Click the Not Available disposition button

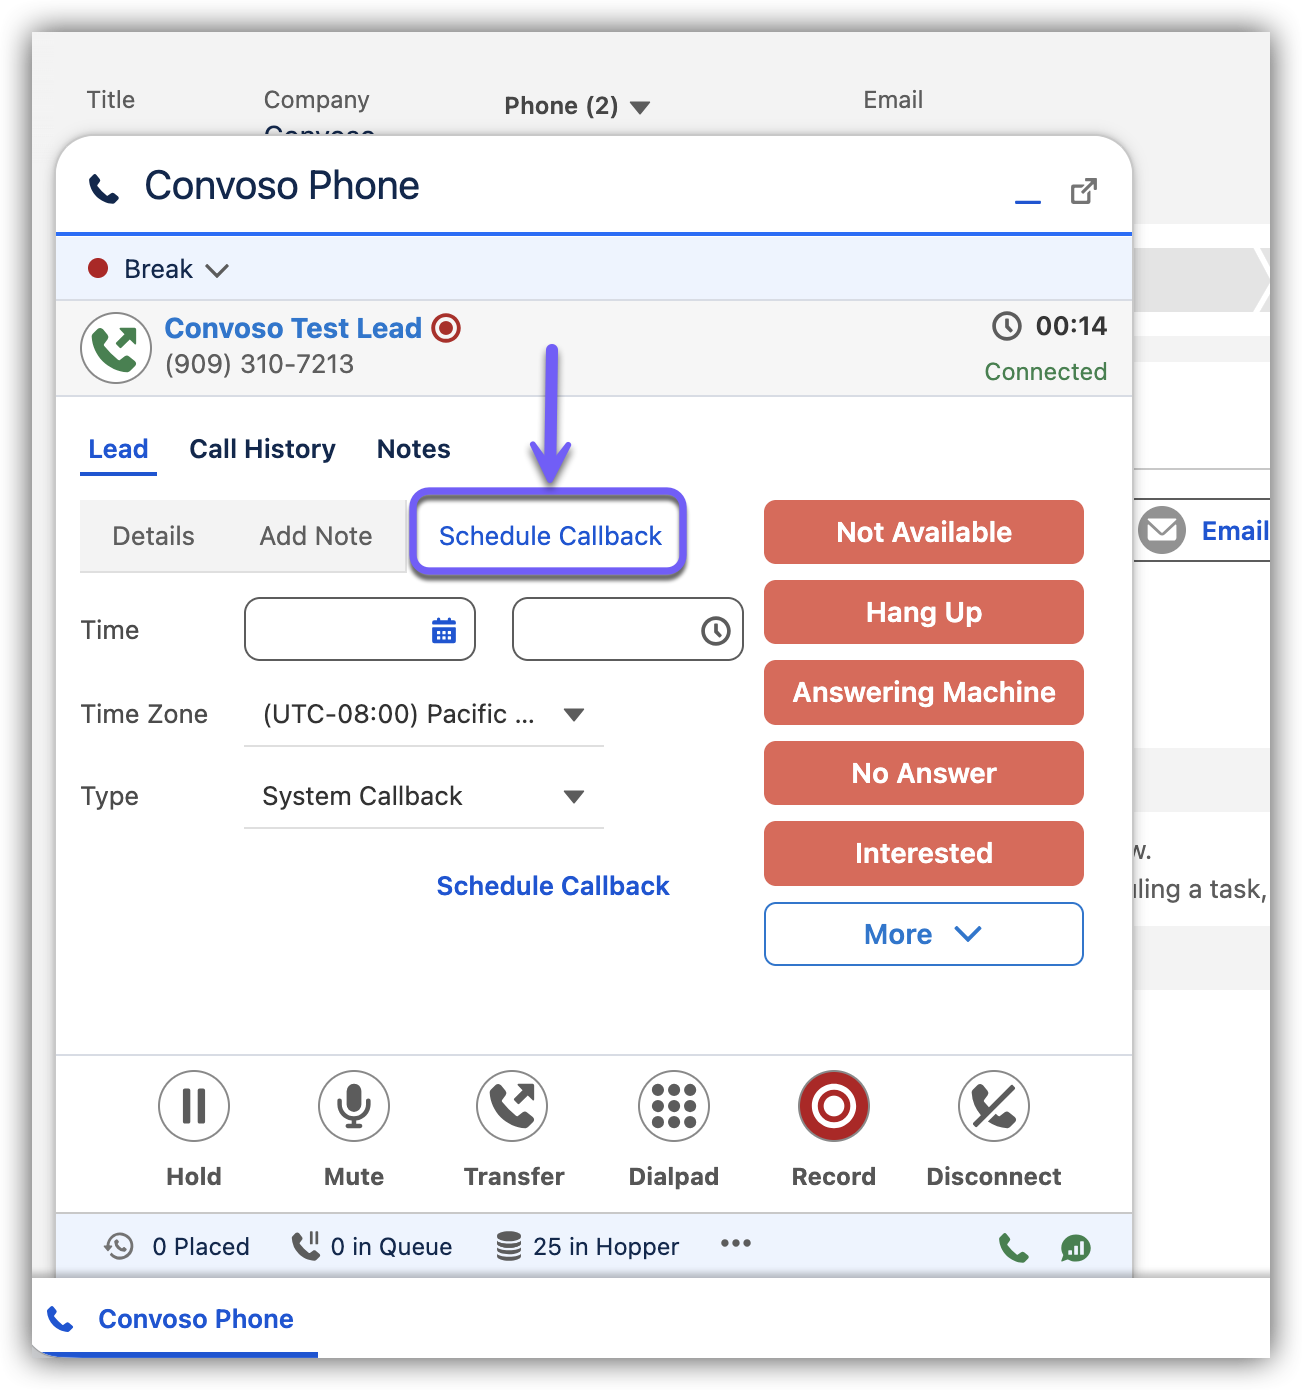[923, 532]
